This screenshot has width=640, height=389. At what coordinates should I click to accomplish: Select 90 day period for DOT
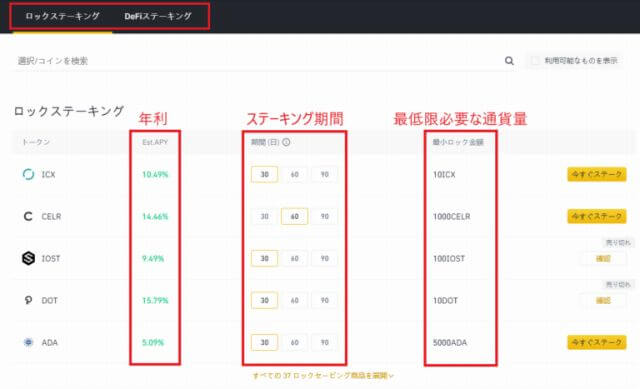point(324,300)
